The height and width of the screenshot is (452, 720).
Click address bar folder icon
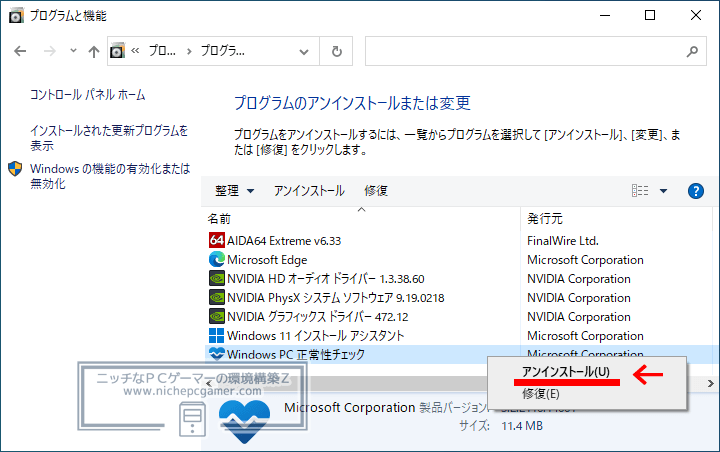click(x=118, y=51)
